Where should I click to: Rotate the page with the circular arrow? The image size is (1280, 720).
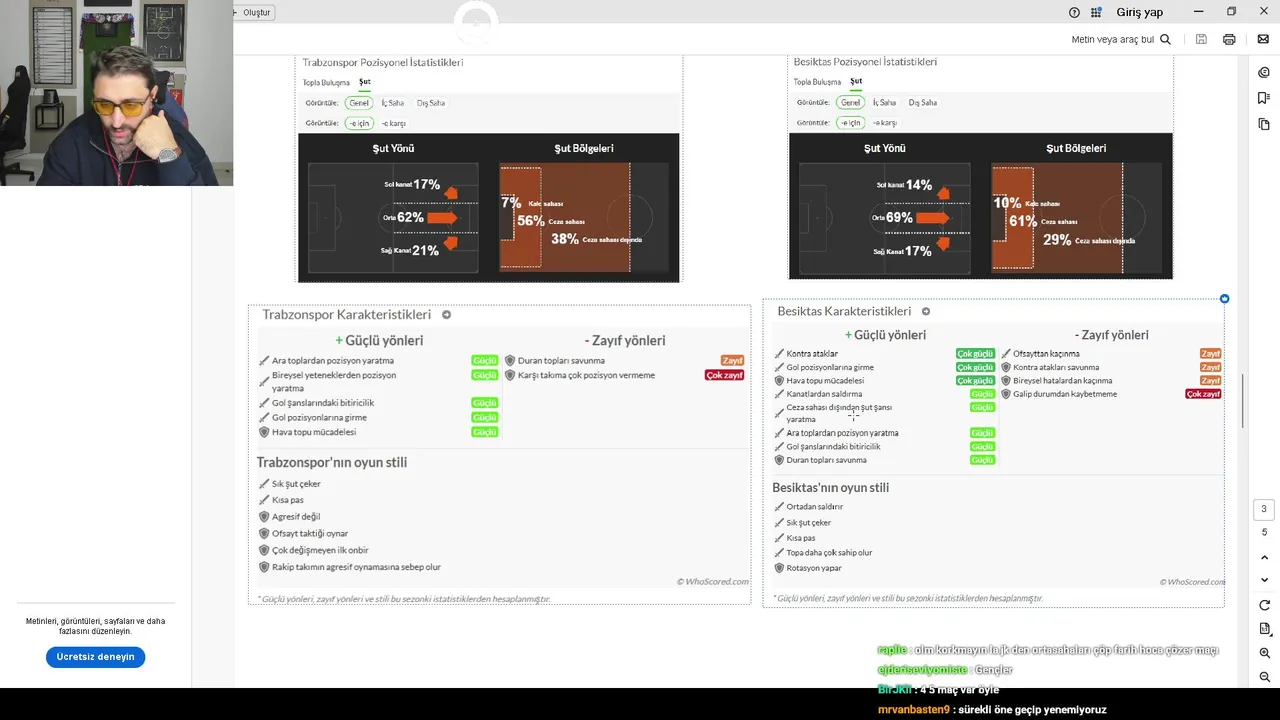pos(1264,605)
